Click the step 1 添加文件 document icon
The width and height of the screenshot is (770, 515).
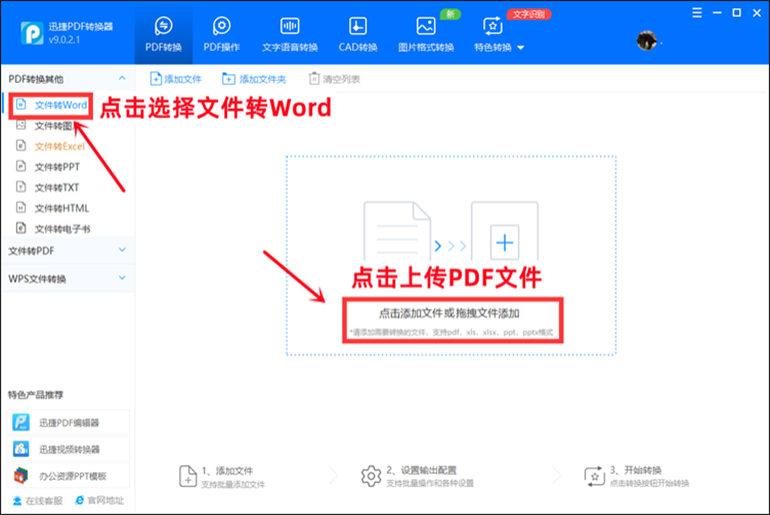[188, 476]
